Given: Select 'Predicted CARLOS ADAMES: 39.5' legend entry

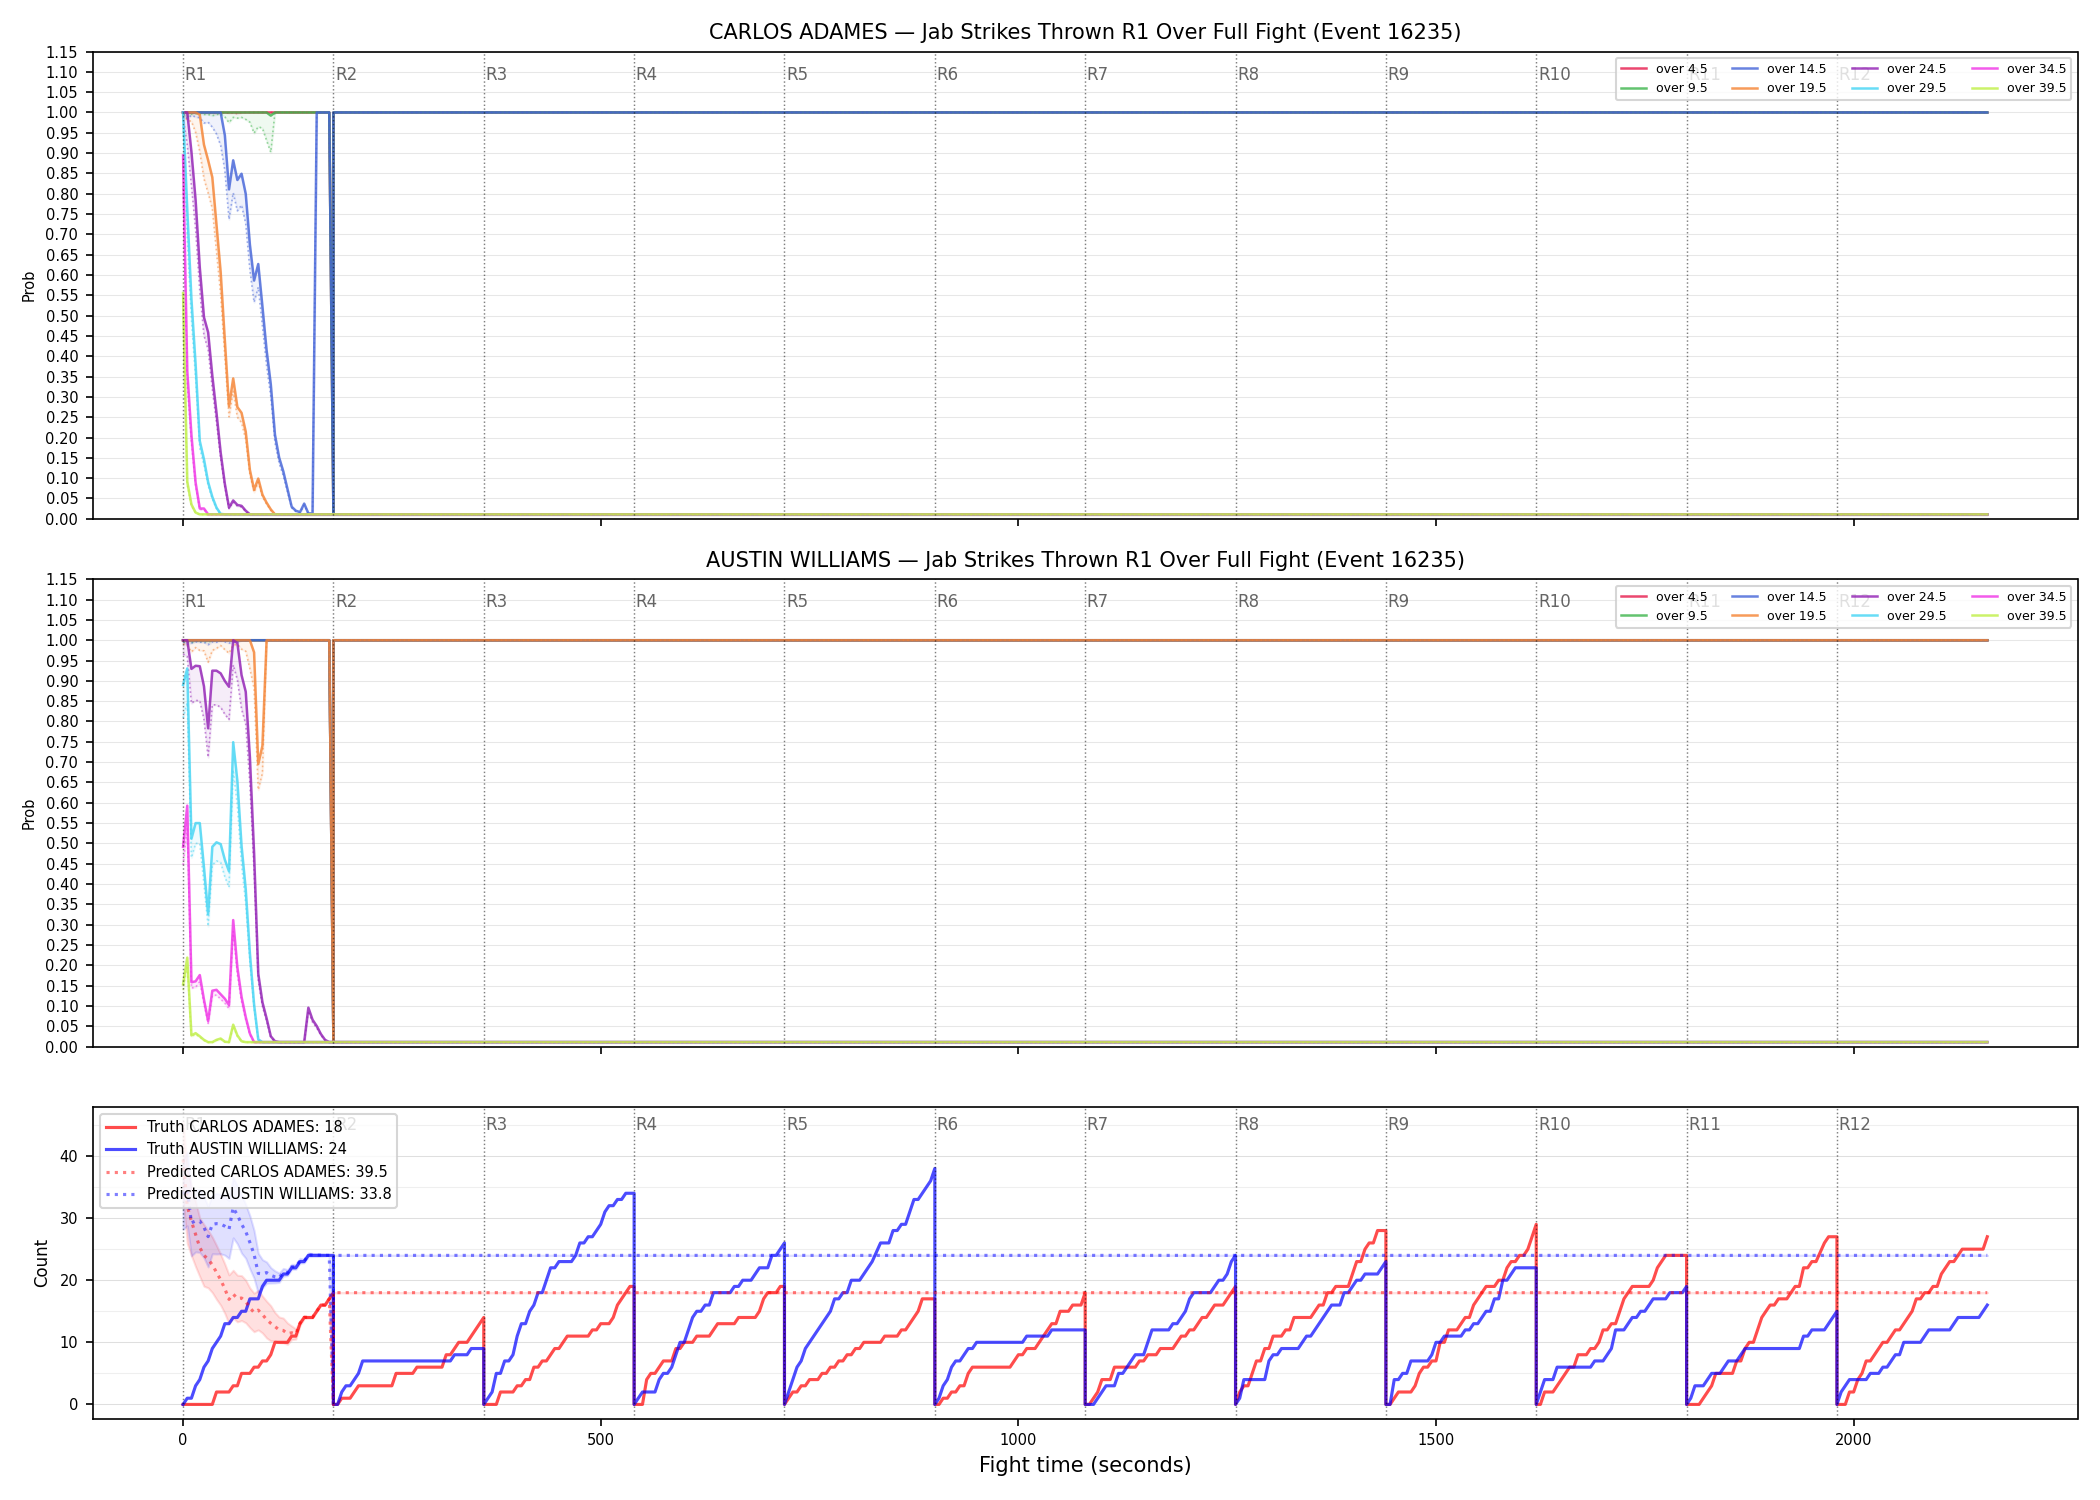Looking at the screenshot, I should [246, 1171].
